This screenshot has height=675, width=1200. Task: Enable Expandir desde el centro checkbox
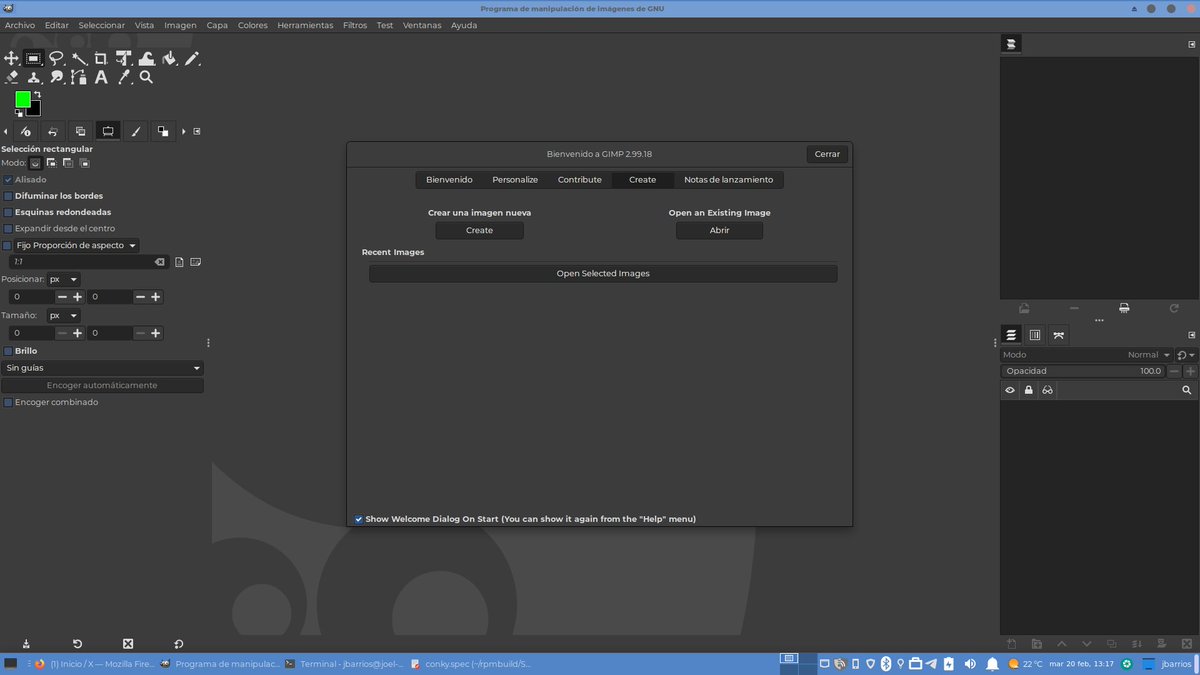tap(8, 228)
